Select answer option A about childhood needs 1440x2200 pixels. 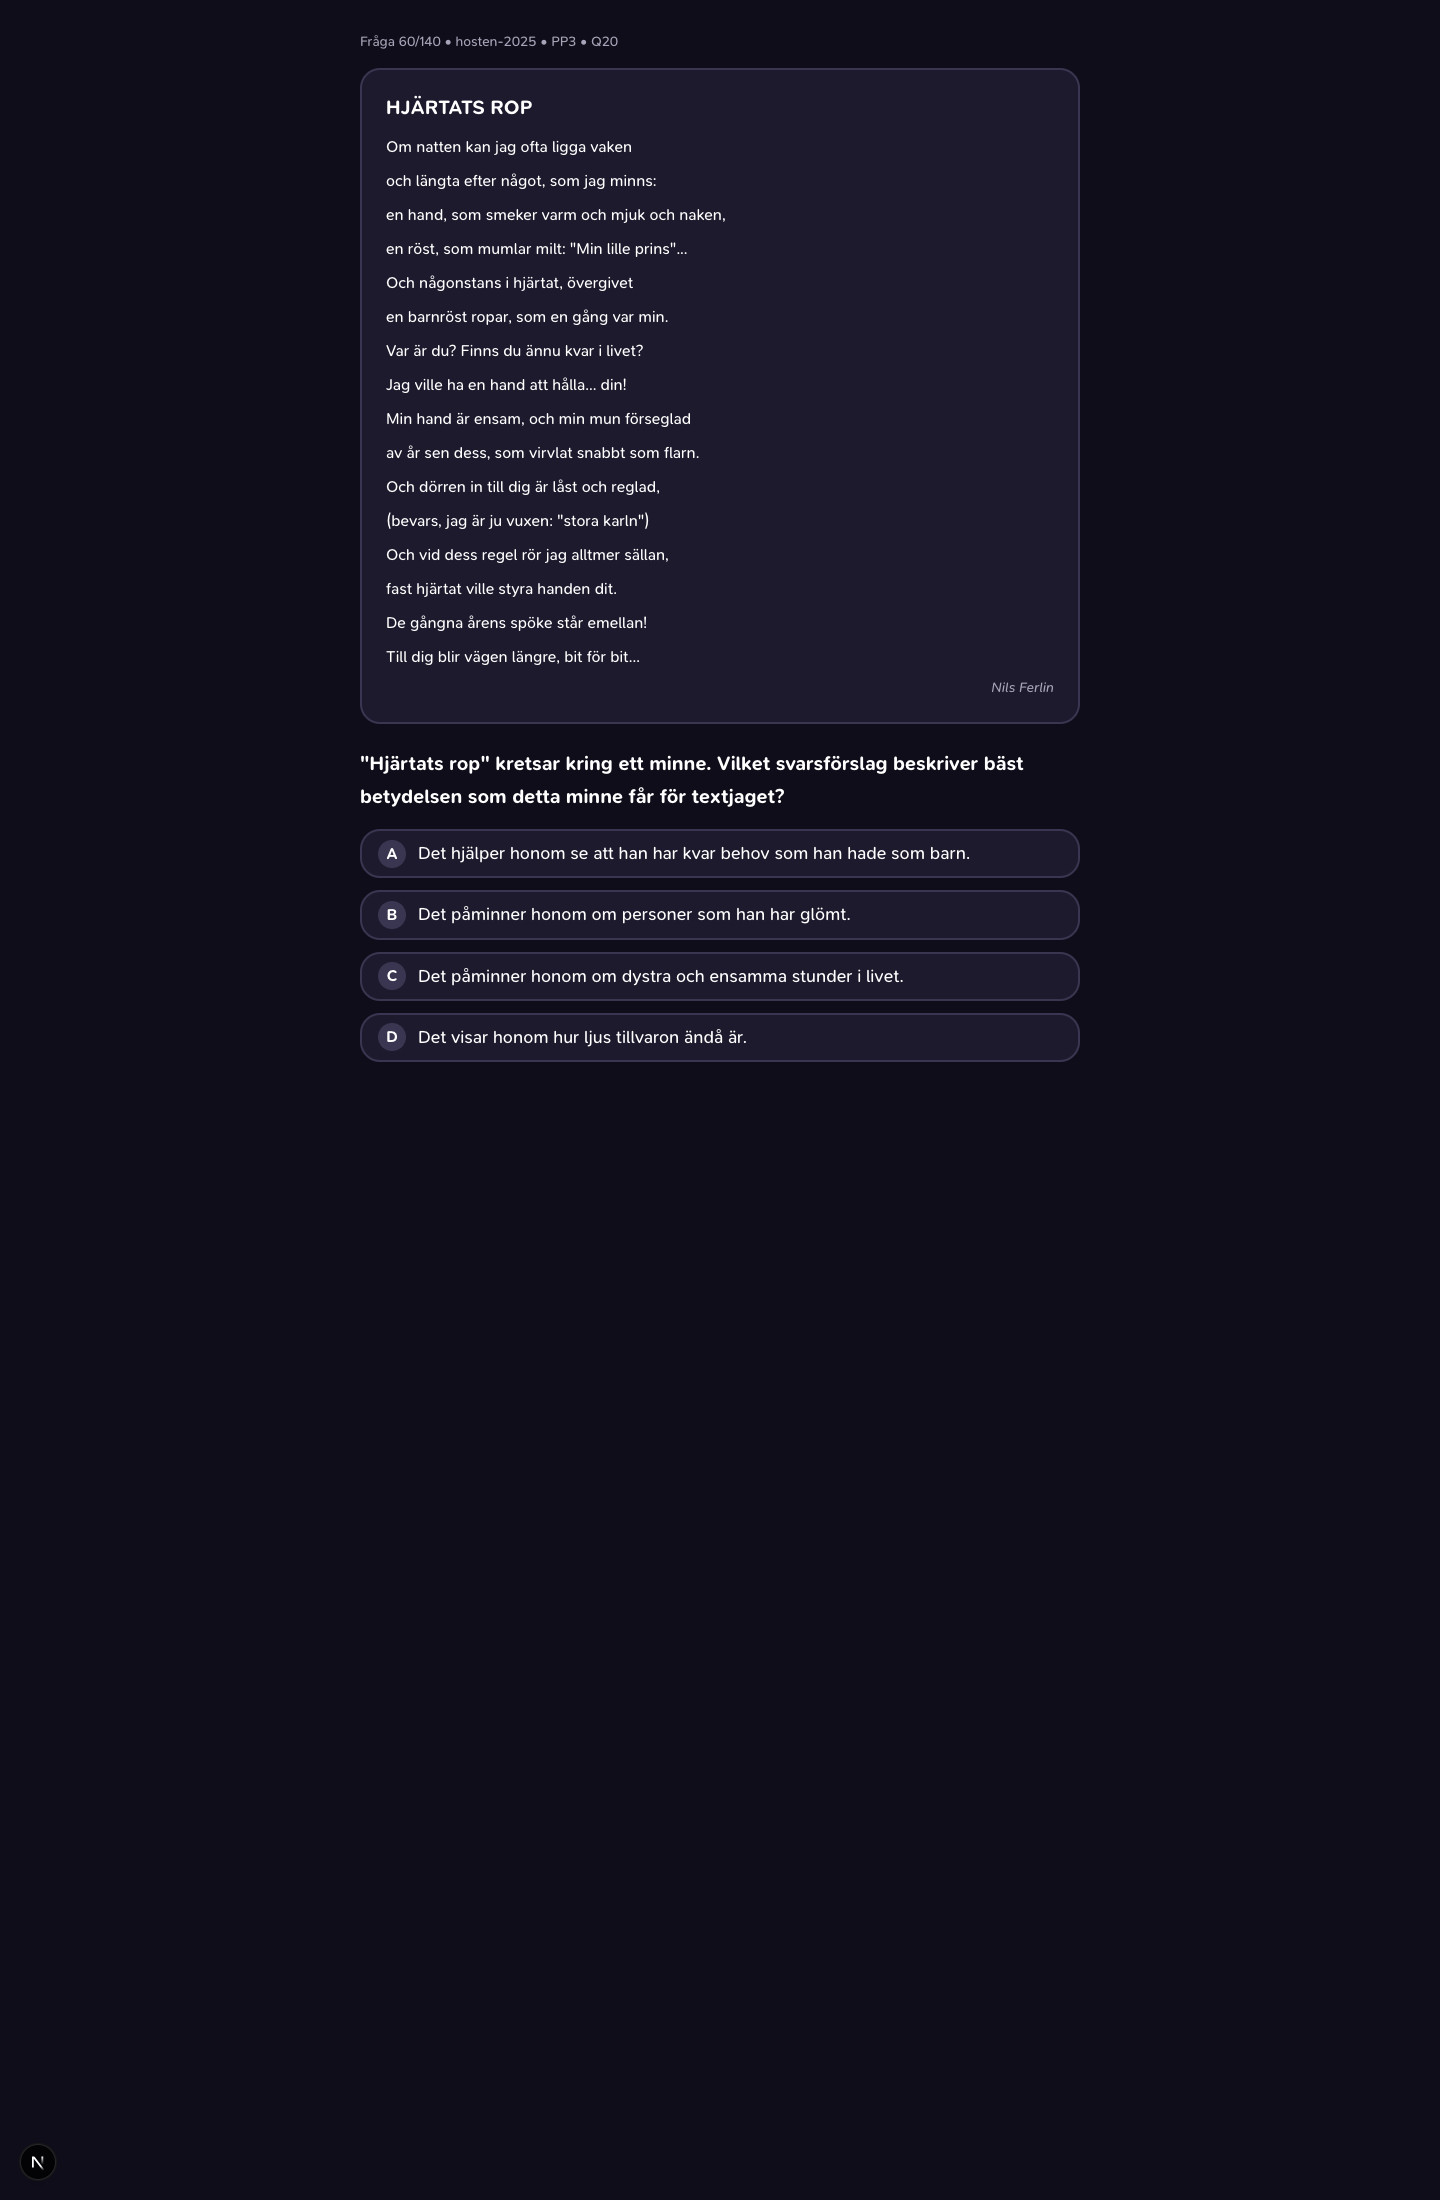pyautogui.click(x=719, y=853)
